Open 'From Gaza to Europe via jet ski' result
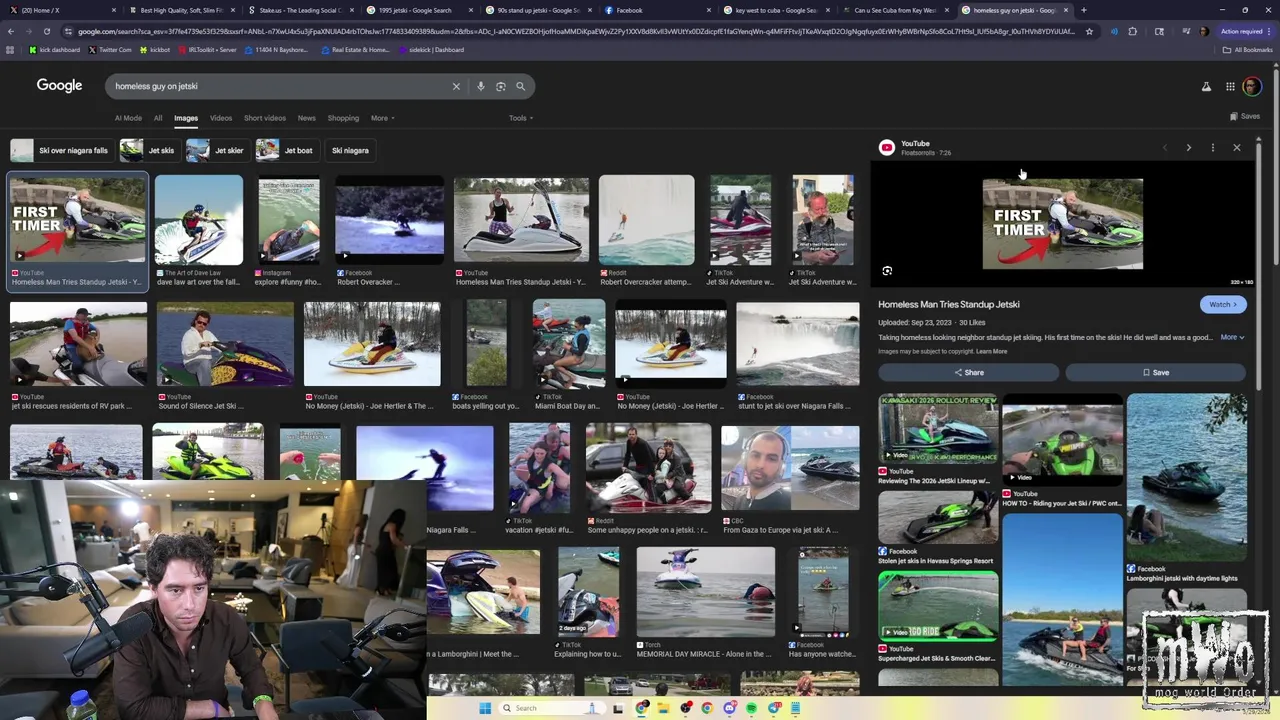 (x=790, y=468)
